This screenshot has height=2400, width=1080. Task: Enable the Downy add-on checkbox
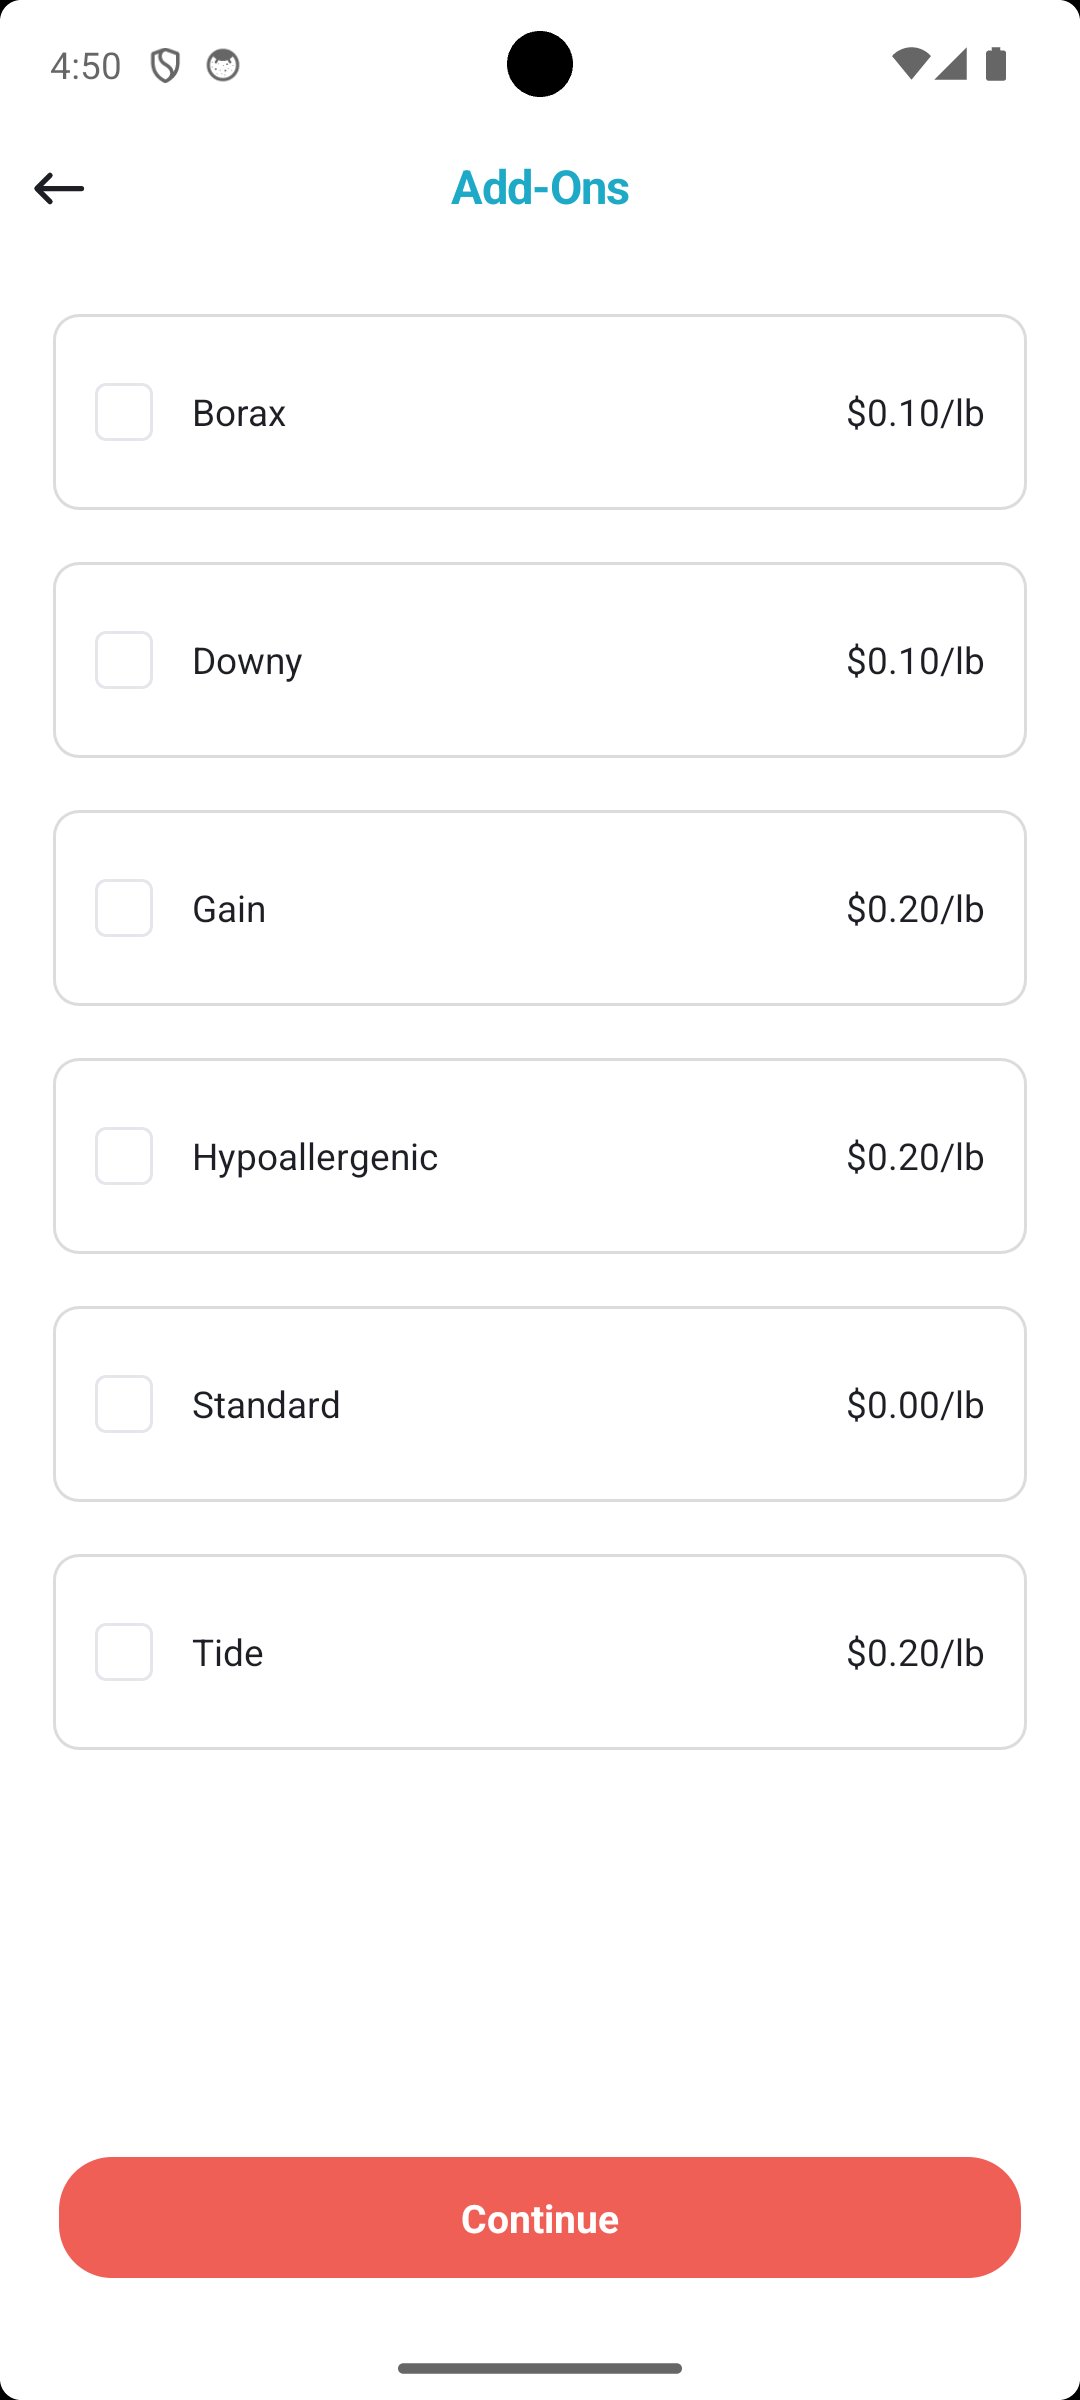(x=124, y=660)
